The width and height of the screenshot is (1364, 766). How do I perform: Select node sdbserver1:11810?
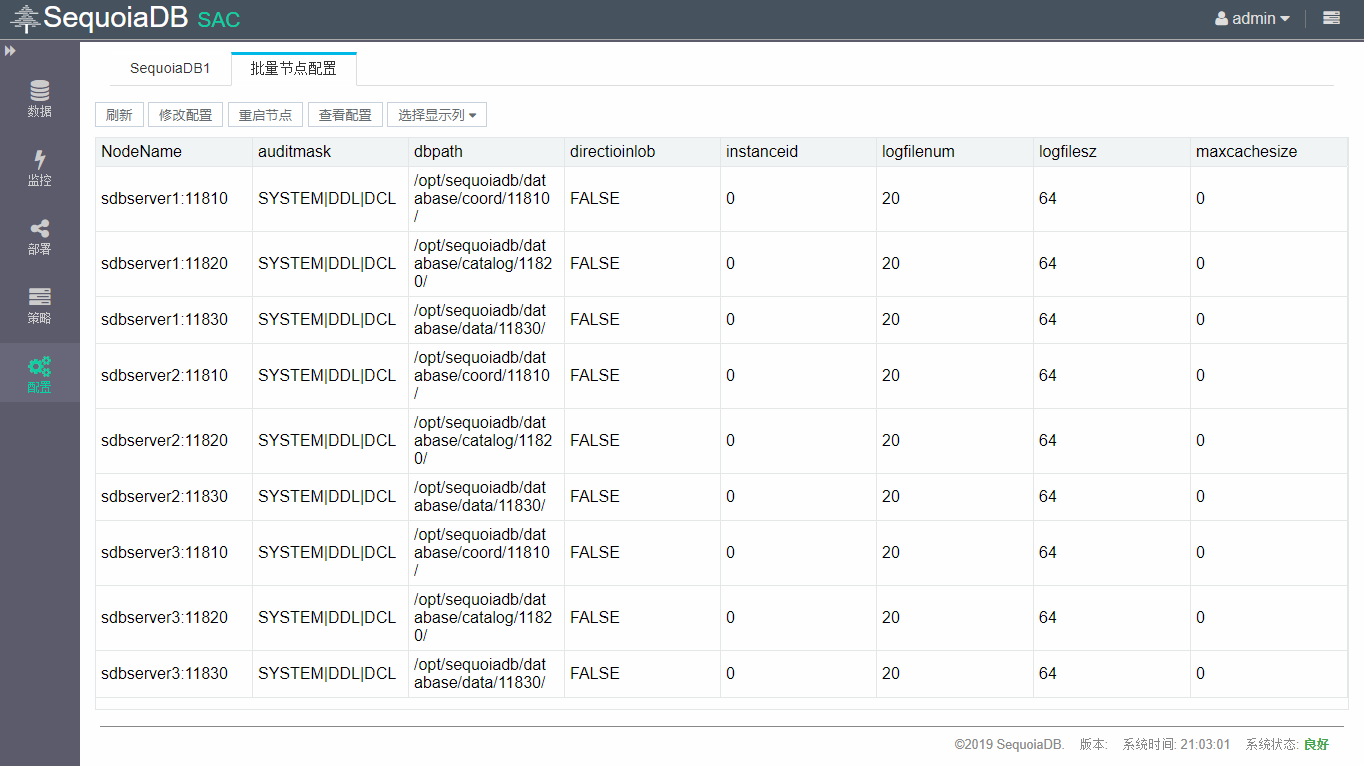coord(164,199)
